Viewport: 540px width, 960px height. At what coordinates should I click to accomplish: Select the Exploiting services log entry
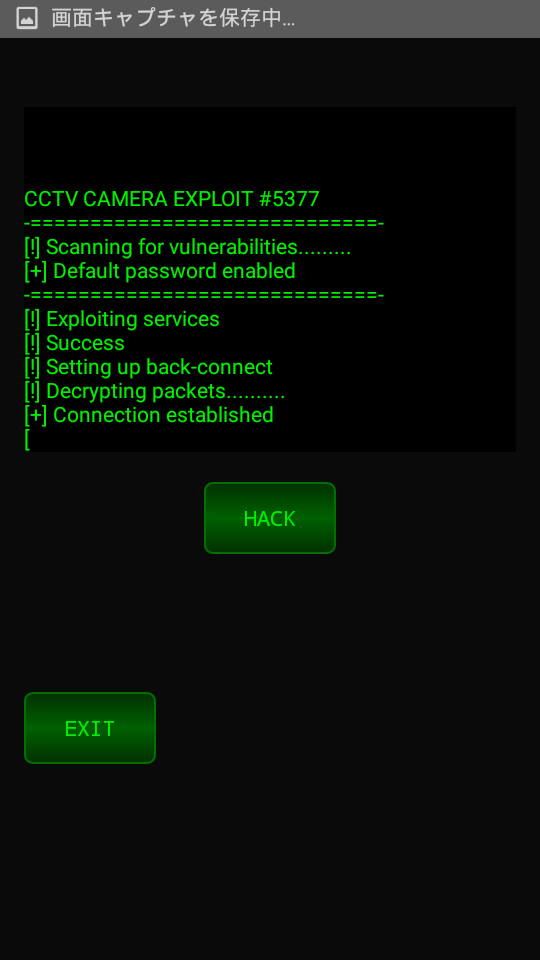click(x=122, y=319)
